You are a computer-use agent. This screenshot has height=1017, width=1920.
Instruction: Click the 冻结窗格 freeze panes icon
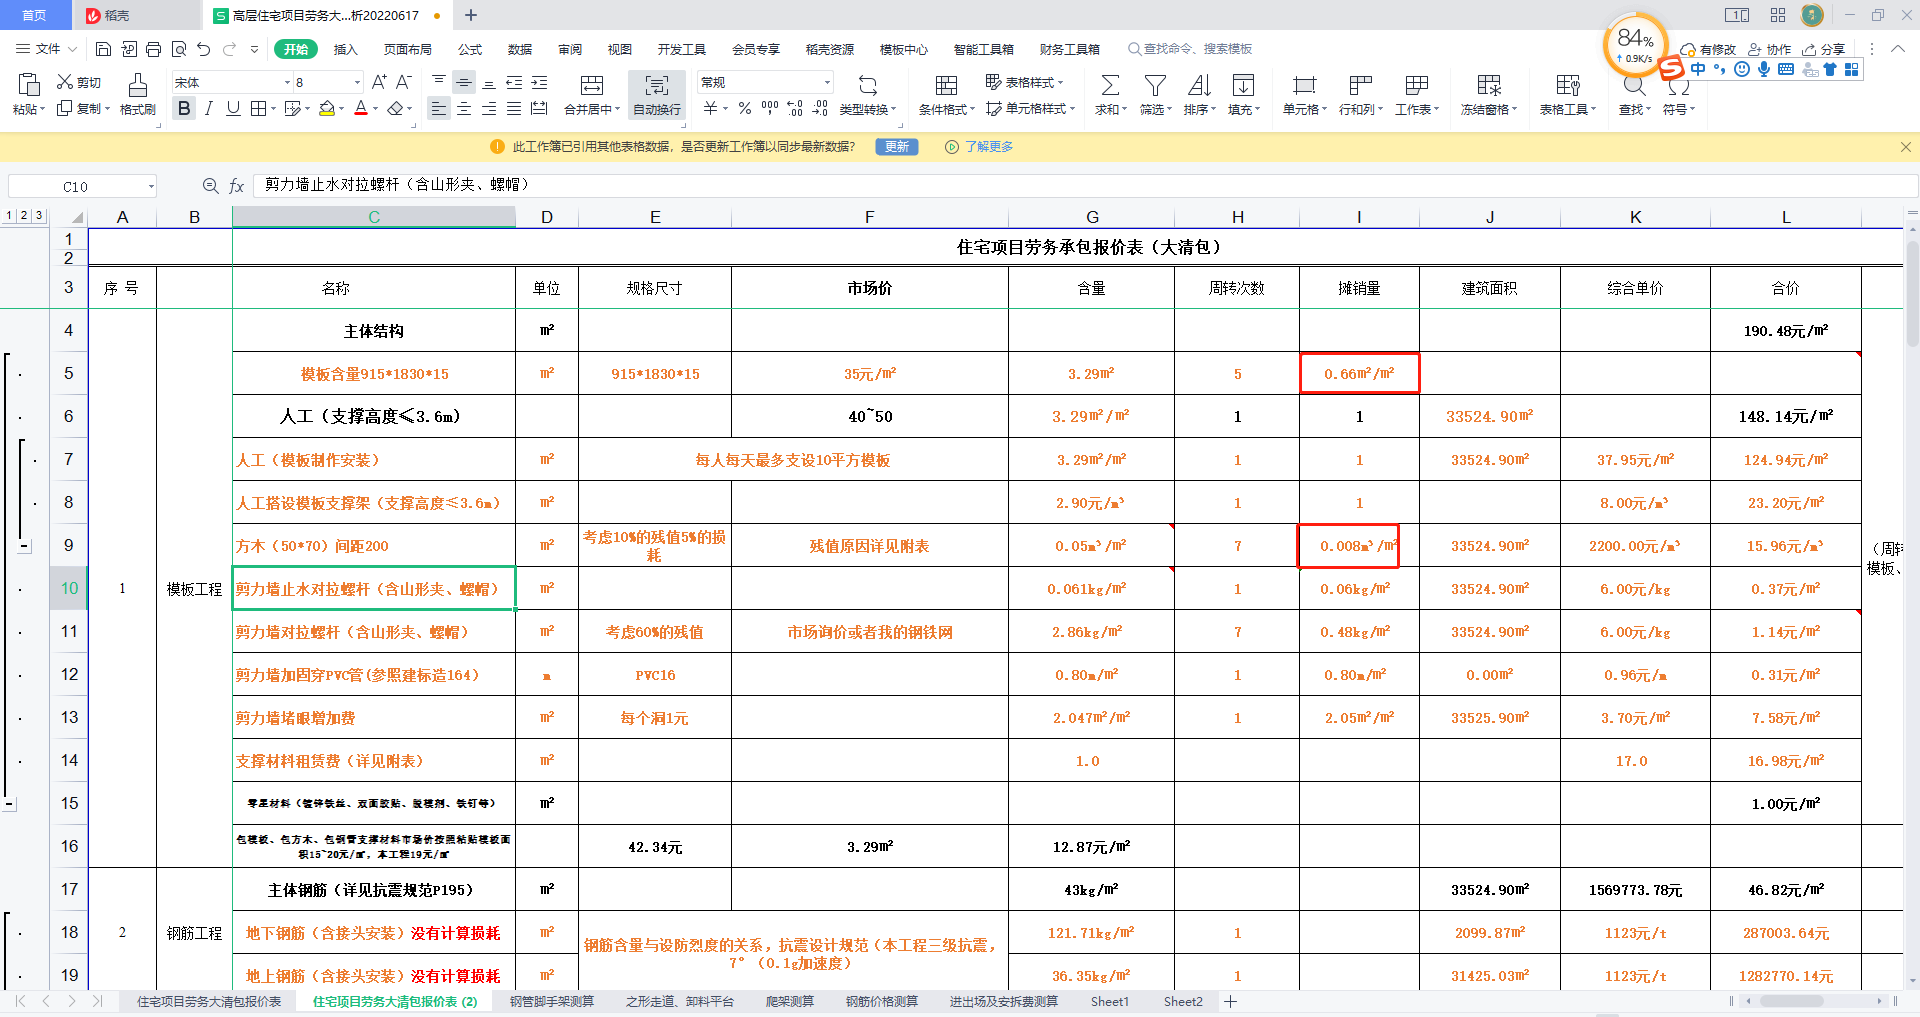[x=1489, y=86]
